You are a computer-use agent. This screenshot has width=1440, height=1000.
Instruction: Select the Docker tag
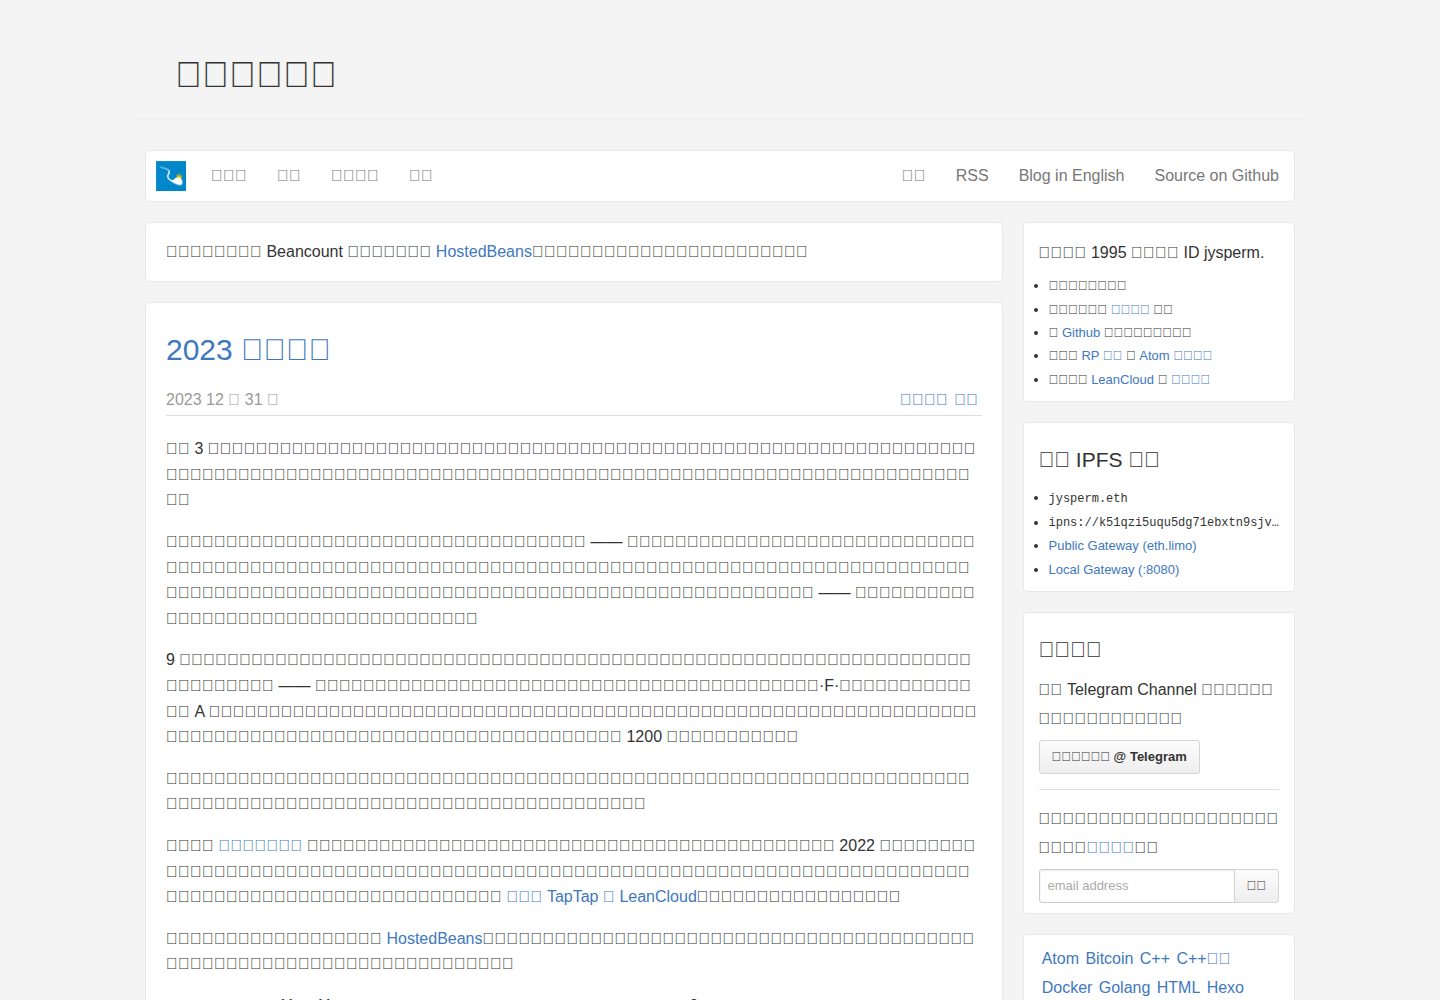point(1067,988)
